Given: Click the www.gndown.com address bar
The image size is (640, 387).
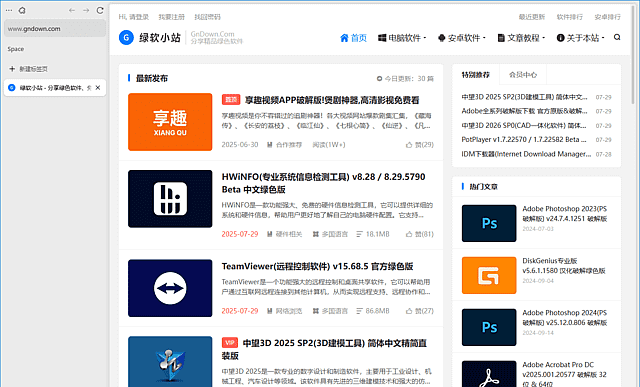Looking at the screenshot, I should [x=55, y=29].
